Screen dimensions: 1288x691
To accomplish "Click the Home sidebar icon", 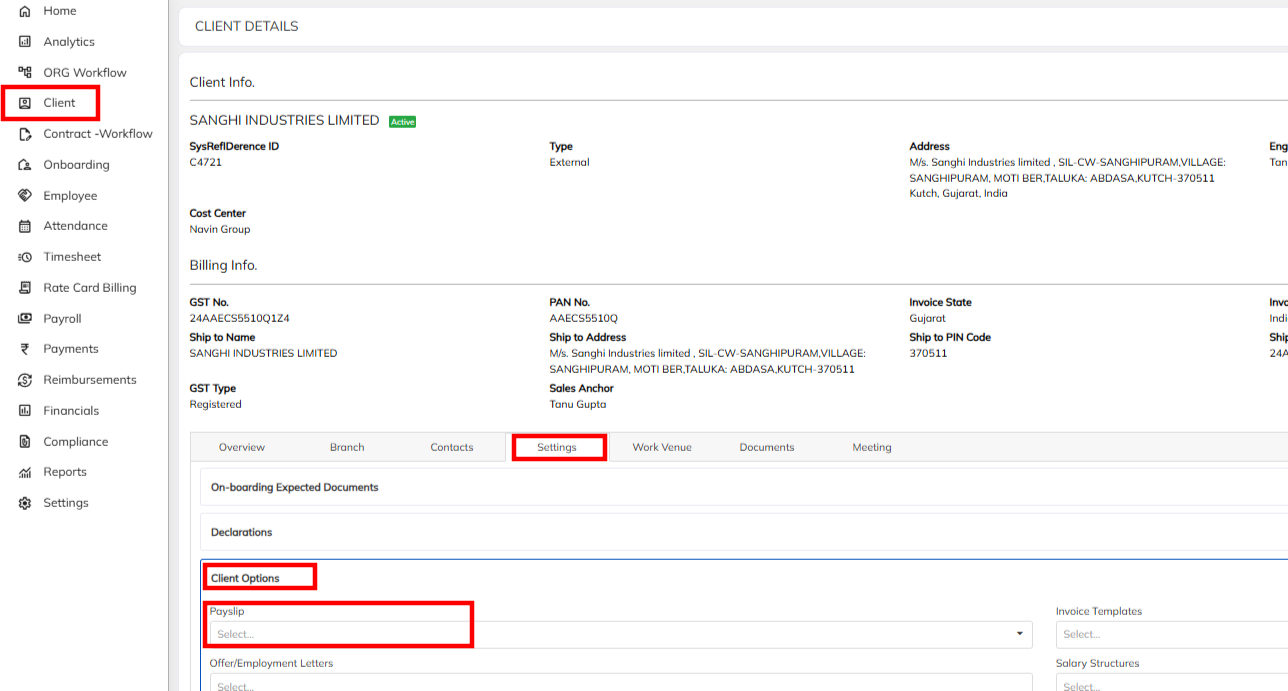I will tap(25, 11).
